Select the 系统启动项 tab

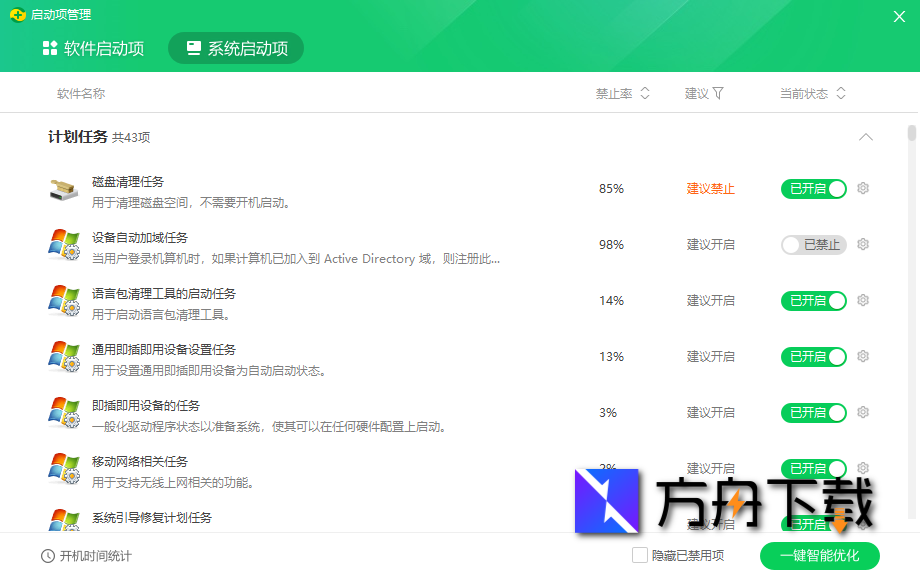(235, 47)
